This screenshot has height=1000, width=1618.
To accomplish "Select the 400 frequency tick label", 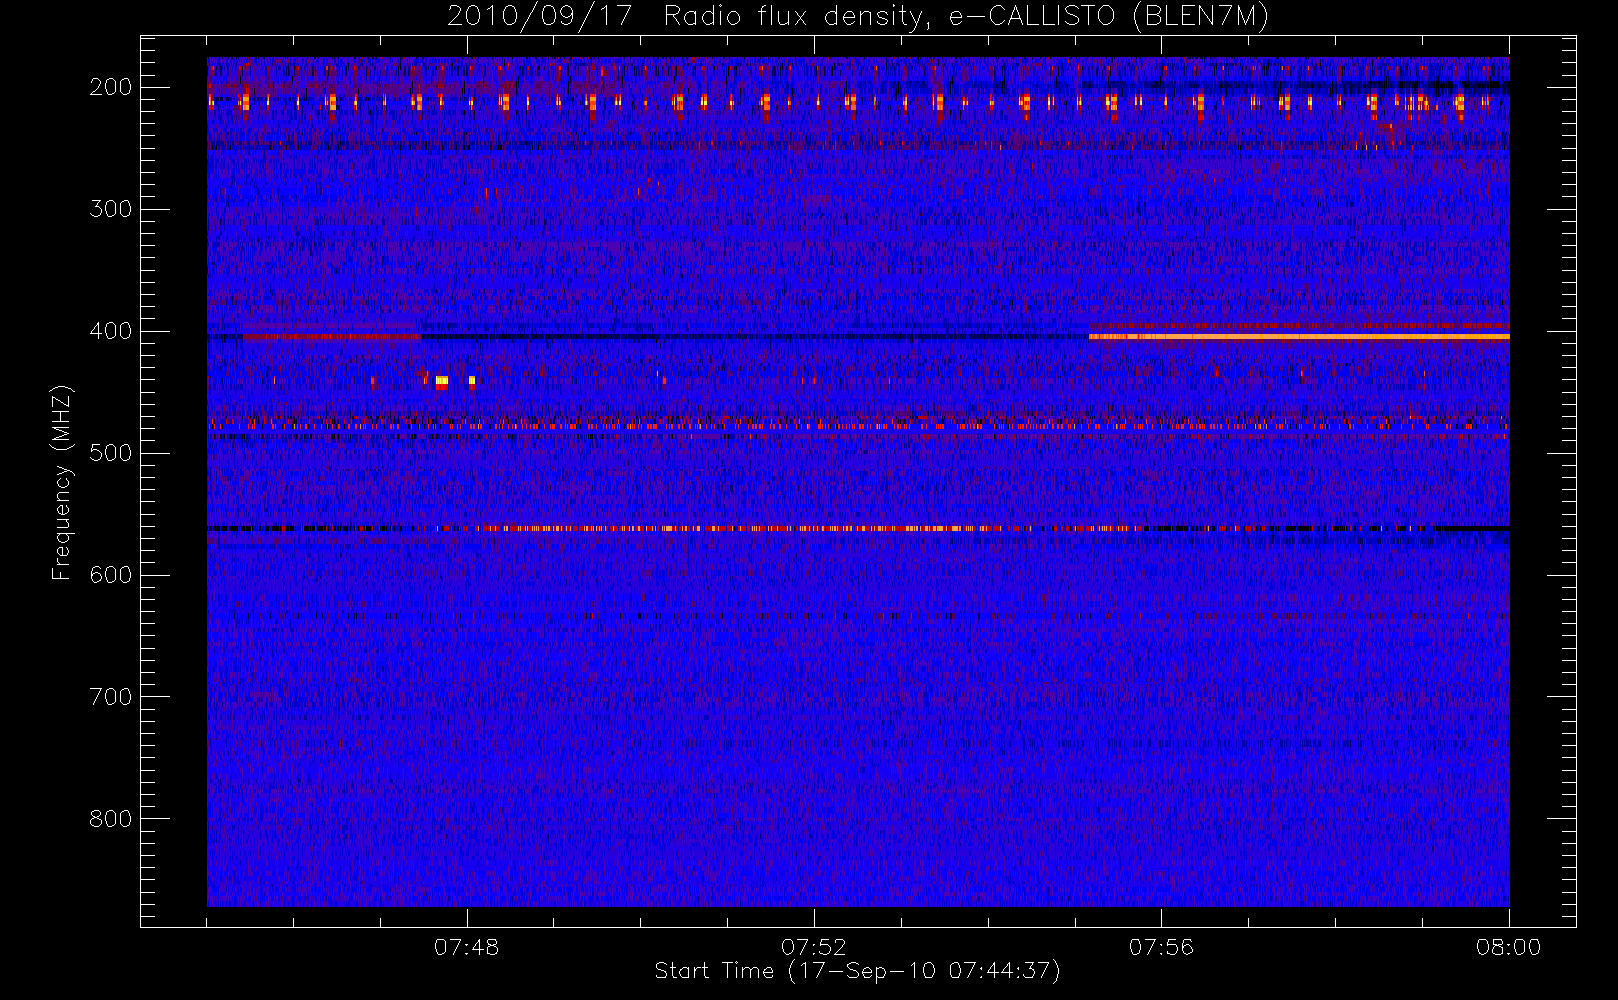I will [111, 331].
